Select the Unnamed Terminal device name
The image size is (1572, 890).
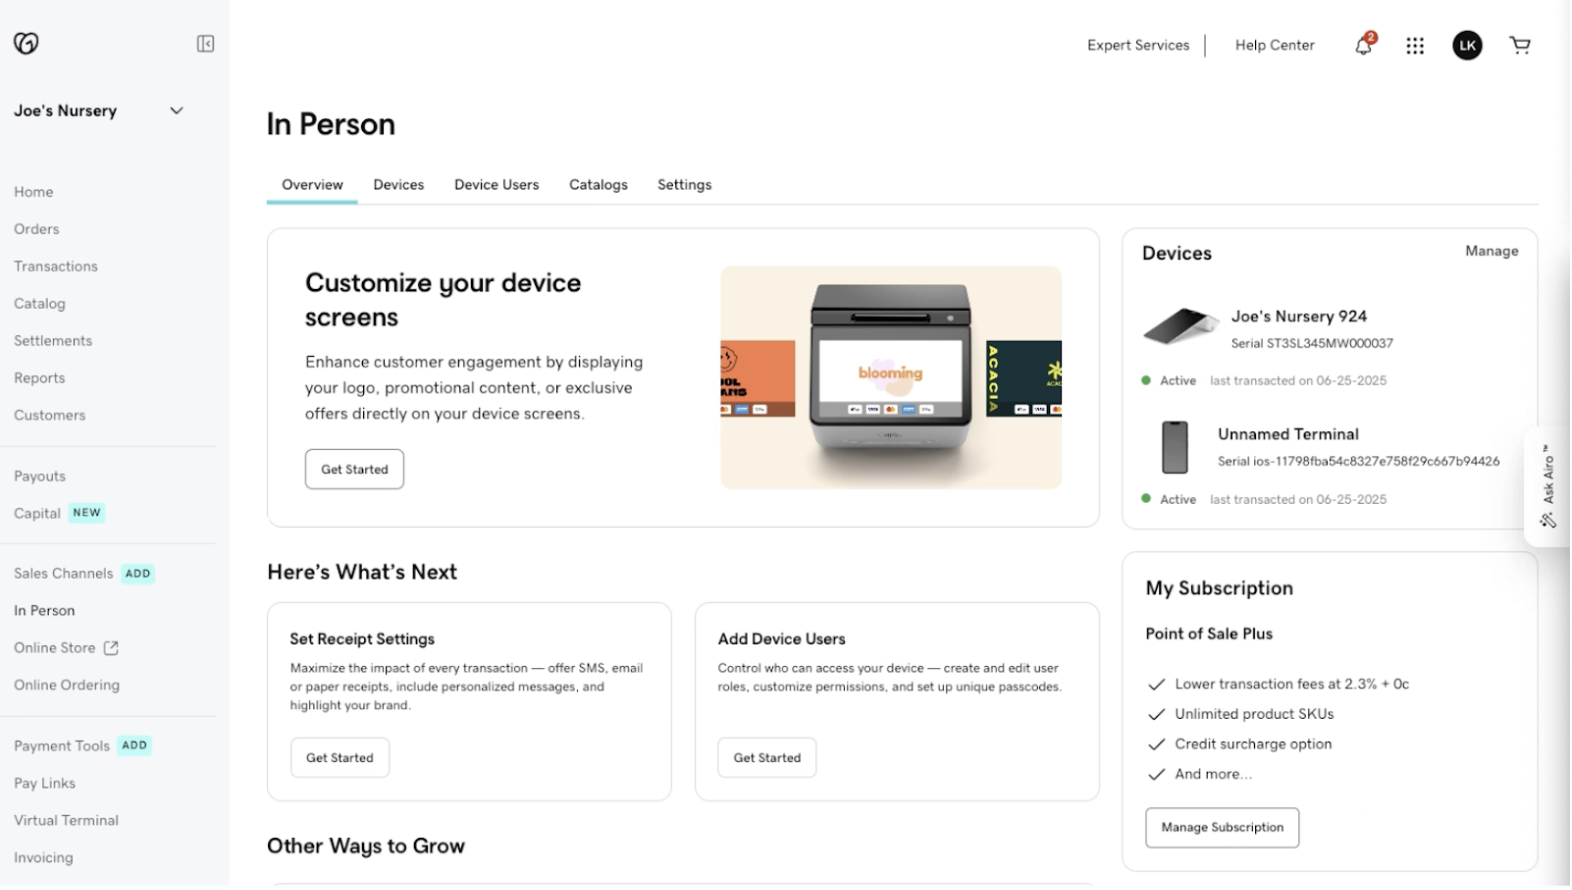1290,435
